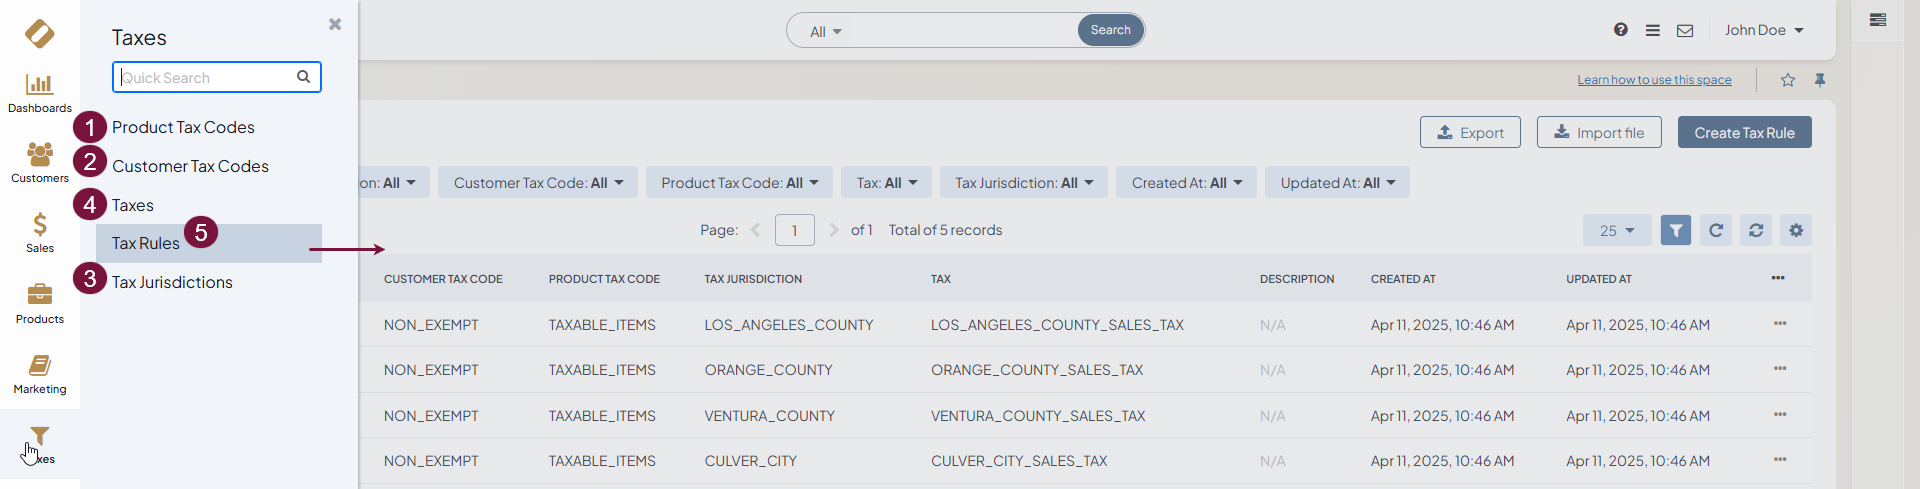Mark page as favorite with star icon
The height and width of the screenshot is (489, 1920).
click(1787, 80)
